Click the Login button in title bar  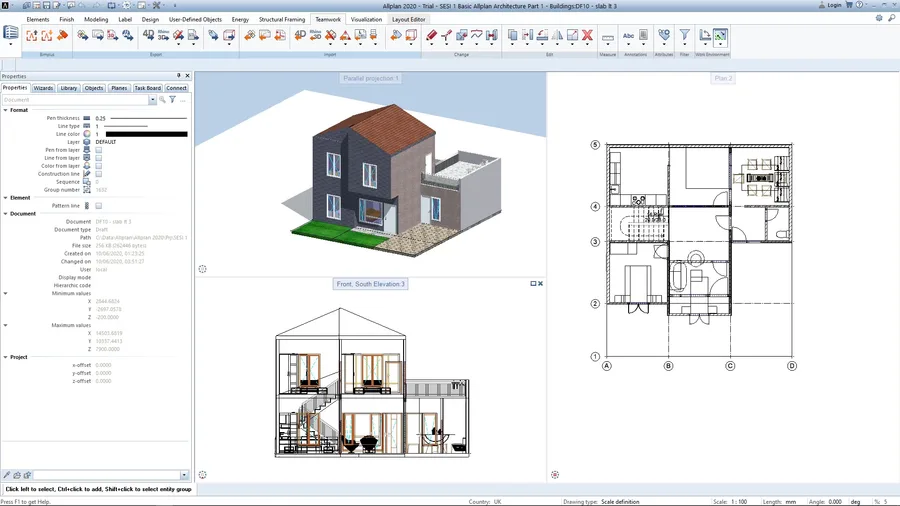coord(830,5)
